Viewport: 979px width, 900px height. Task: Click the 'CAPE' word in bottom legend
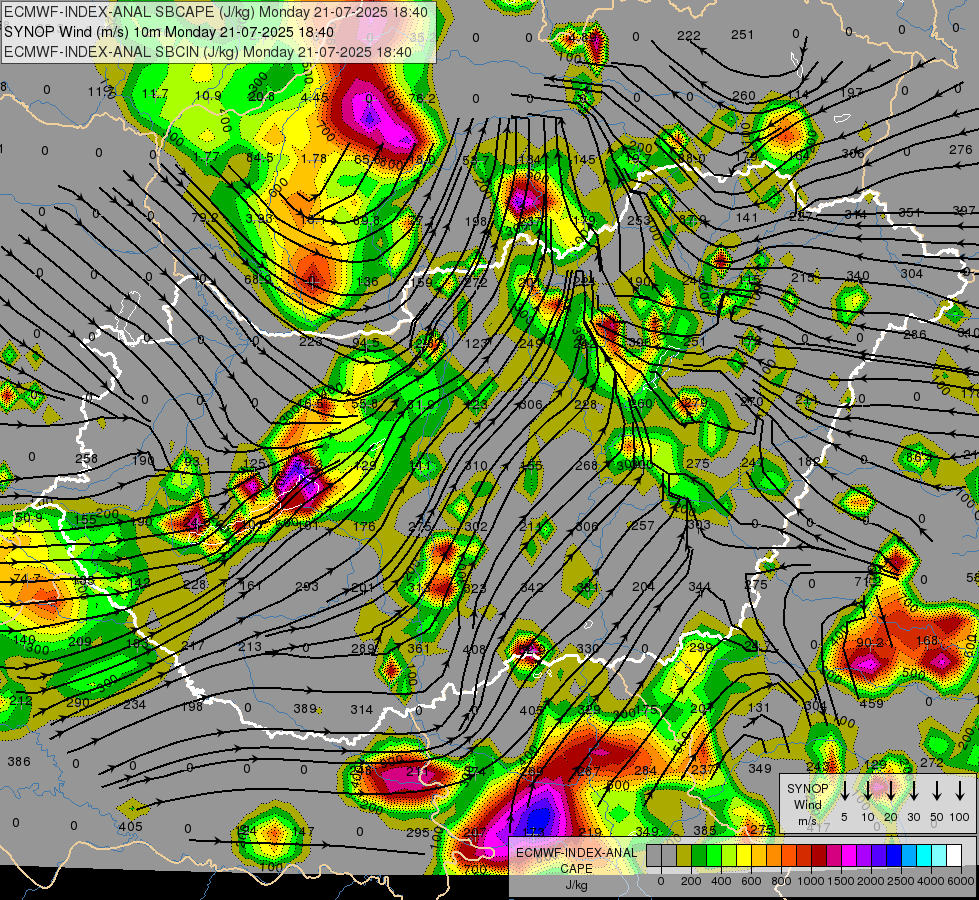(576, 869)
